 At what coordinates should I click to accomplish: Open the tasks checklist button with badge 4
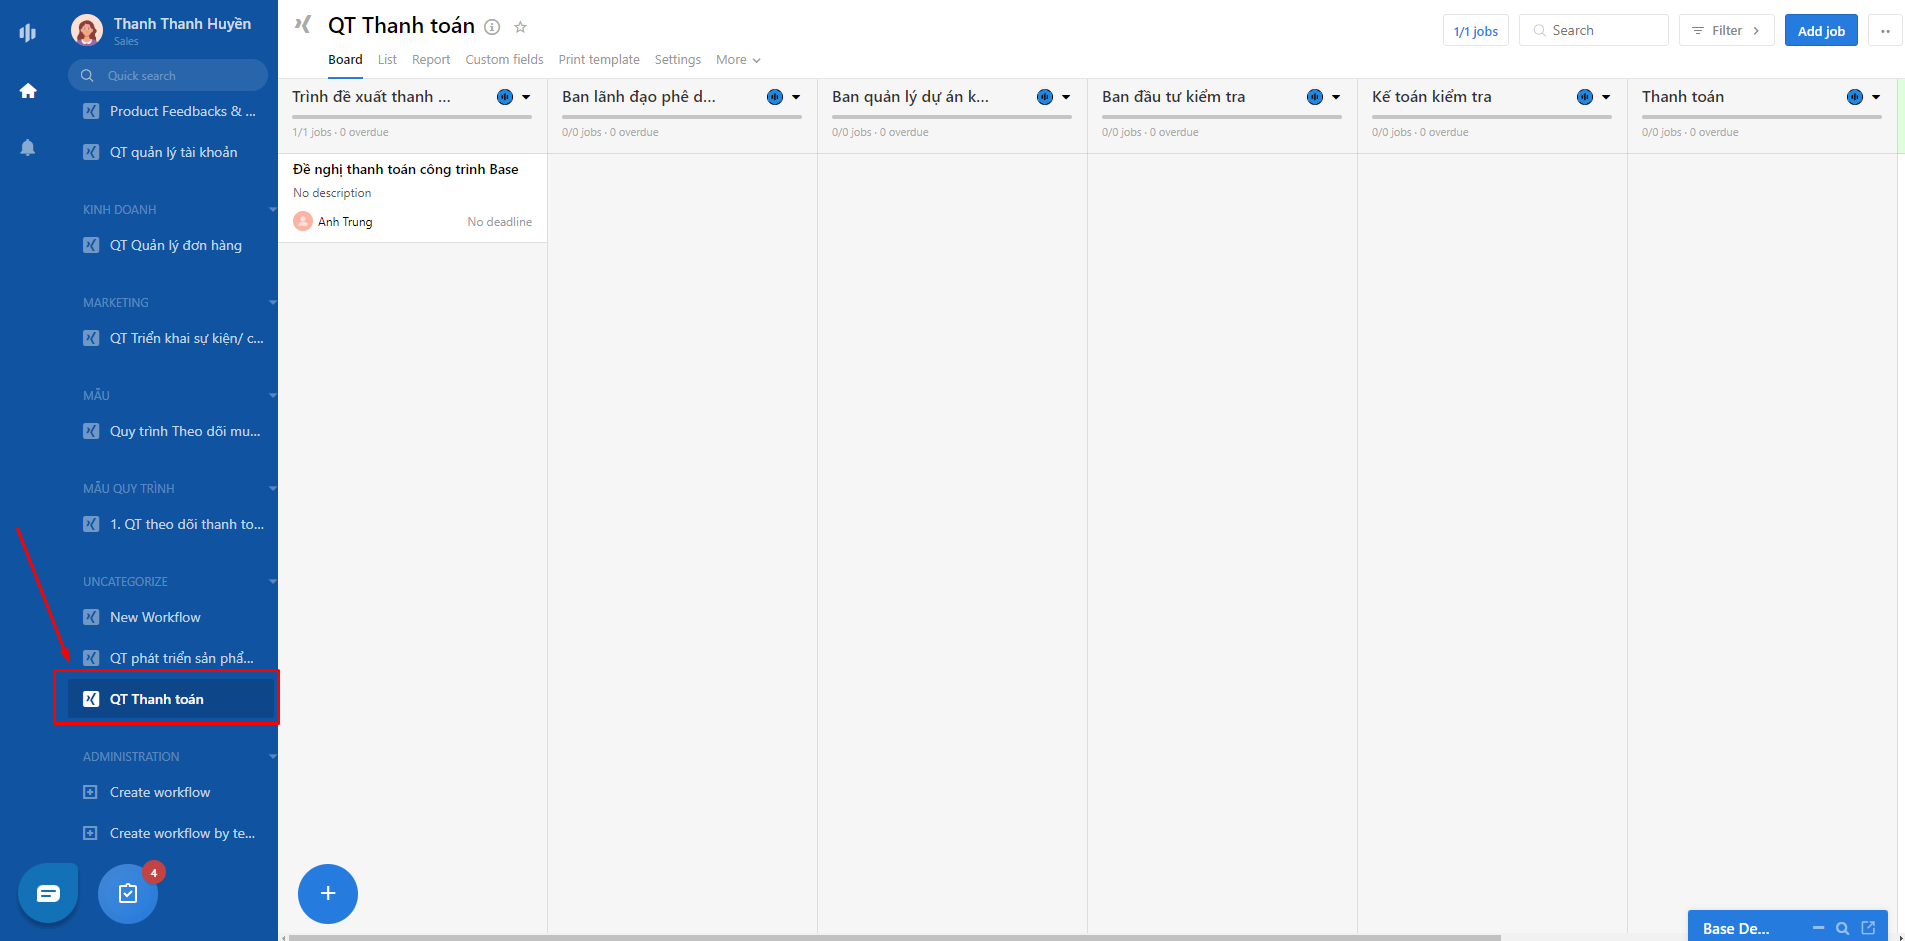coord(128,893)
